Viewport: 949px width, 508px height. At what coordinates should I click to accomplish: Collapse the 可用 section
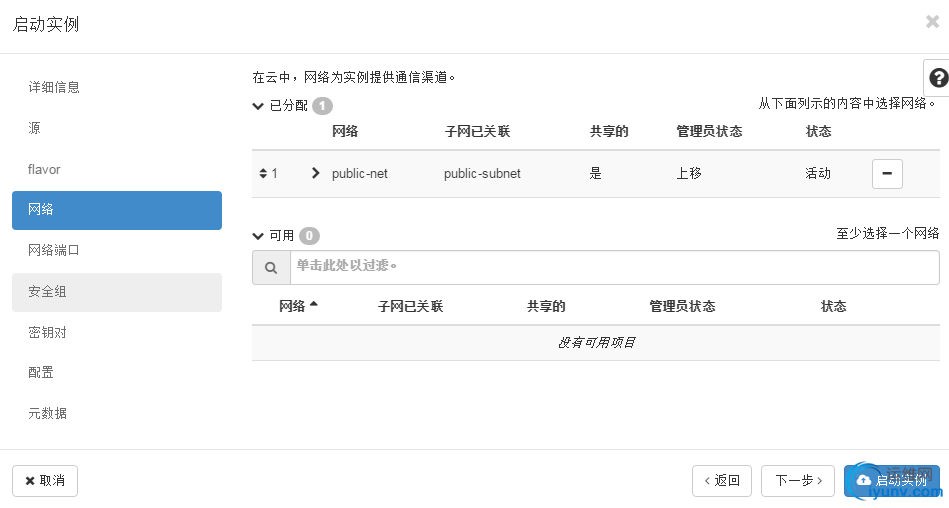(258, 236)
